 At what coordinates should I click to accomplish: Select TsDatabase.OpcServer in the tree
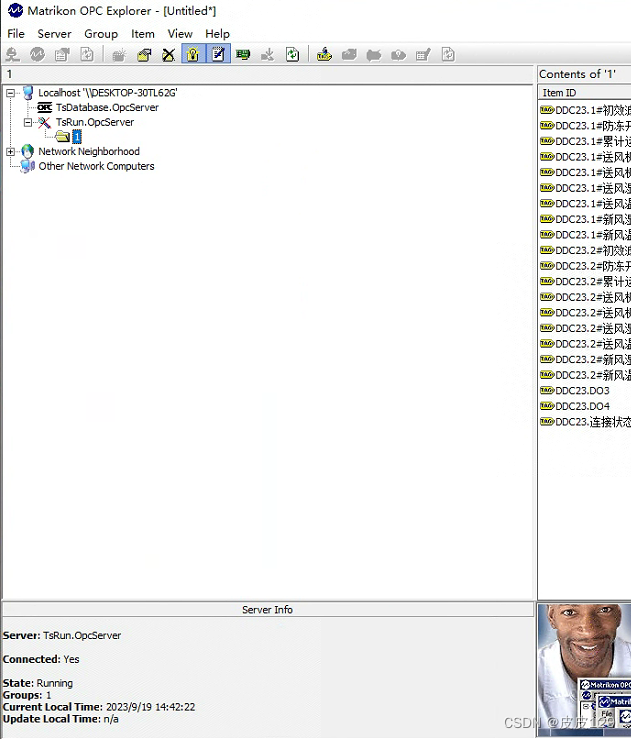[x=107, y=107]
